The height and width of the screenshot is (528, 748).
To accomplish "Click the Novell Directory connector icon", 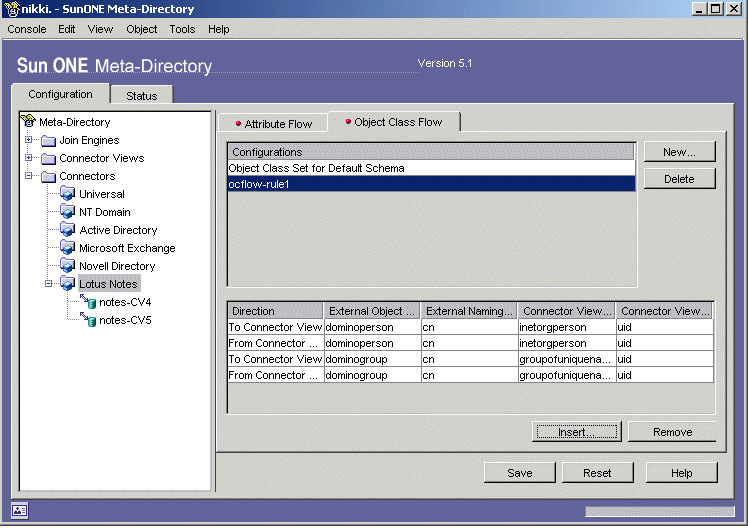I will point(68,266).
